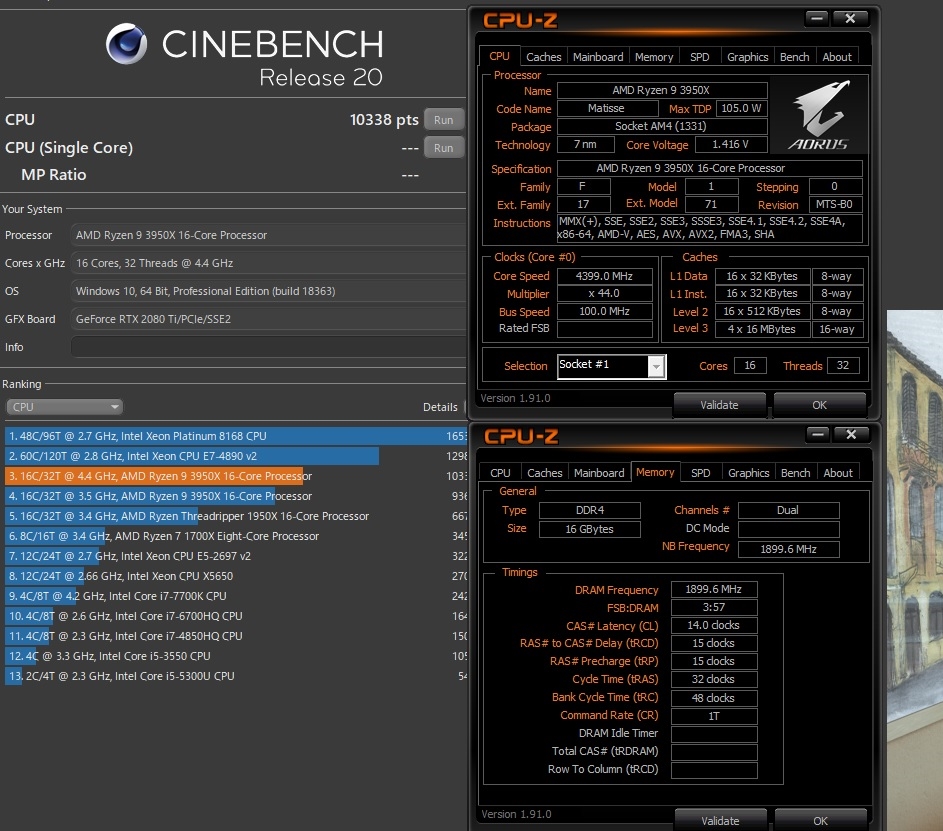Select Ryzen 9 3950X 3.5 GHz ranking row
The width and height of the screenshot is (943, 831).
point(236,496)
